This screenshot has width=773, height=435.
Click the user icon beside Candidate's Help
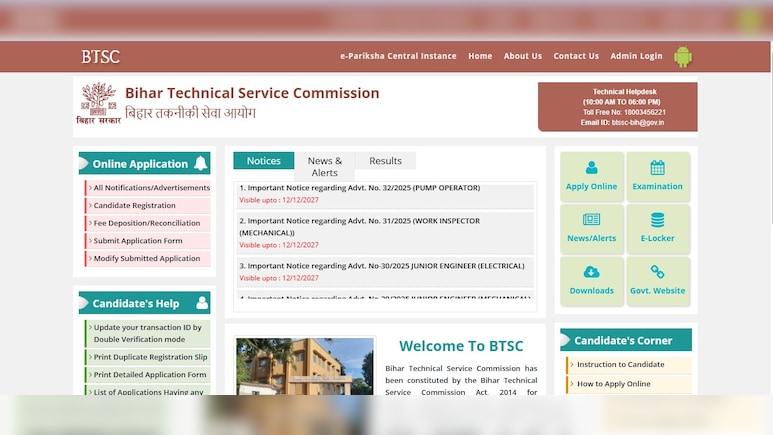click(x=202, y=303)
